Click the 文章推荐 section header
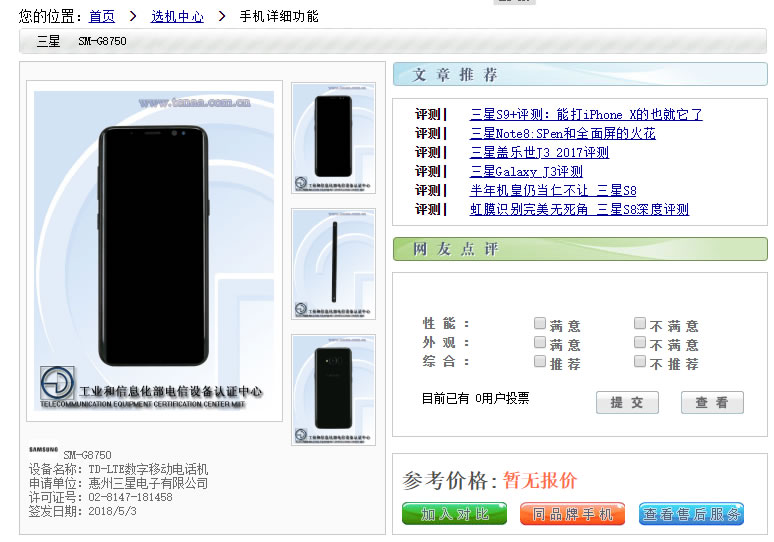Image resolution: width=774 pixels, height=542 pixels. tap(580, 75)
